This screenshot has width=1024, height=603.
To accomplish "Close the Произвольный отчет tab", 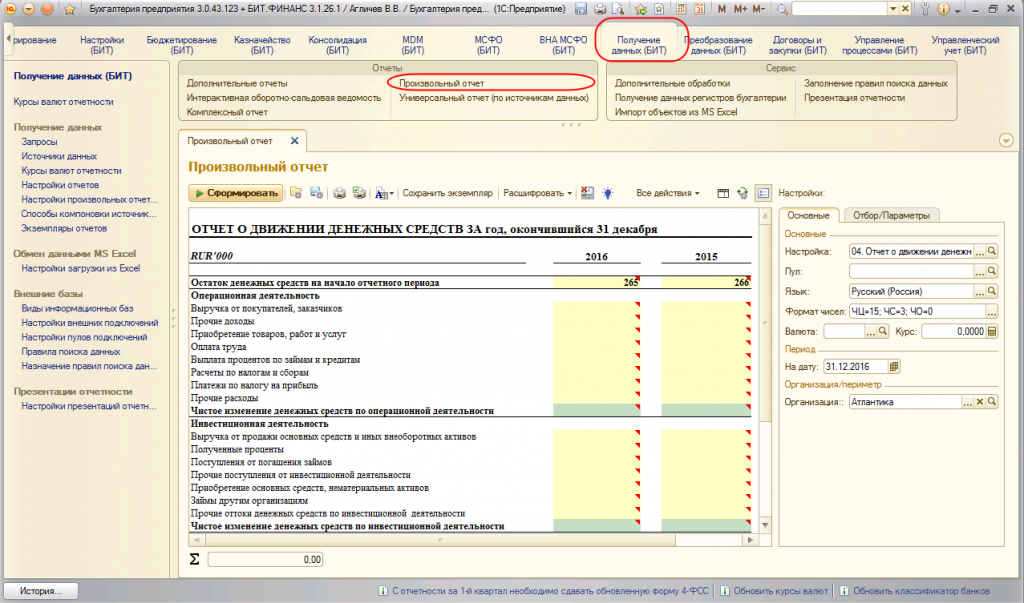I will pos(294,141).
